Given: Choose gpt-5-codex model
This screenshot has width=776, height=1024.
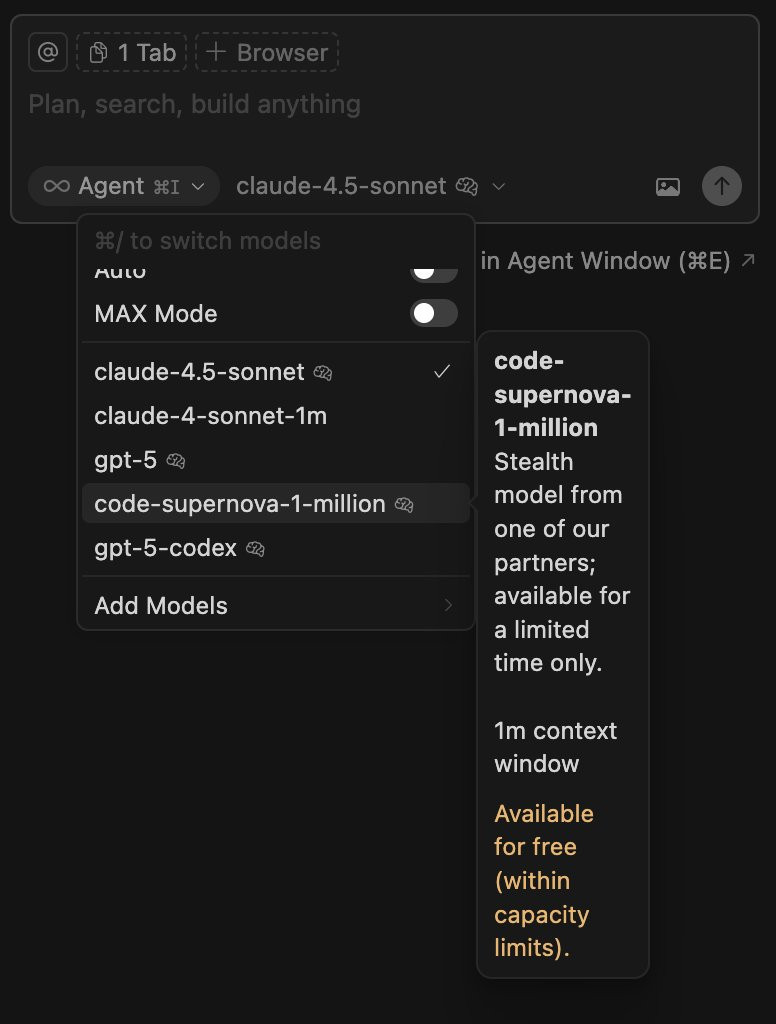Looking at the screenshot, I should [165, 549].
